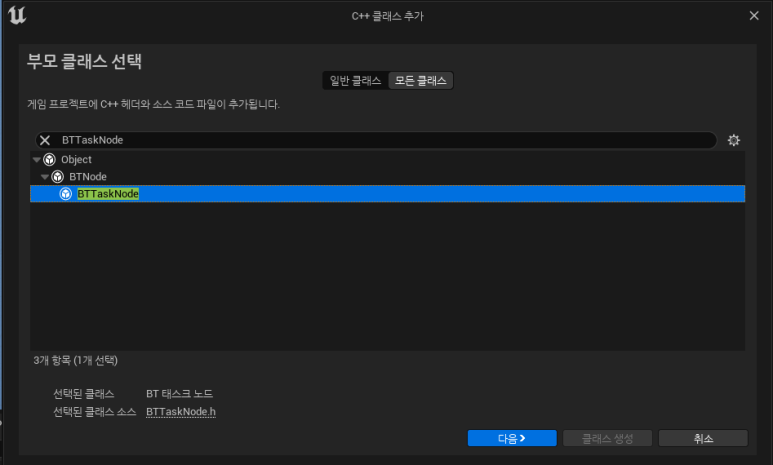Close the C++ 클래스 추가 dialog

pos(754,16)
